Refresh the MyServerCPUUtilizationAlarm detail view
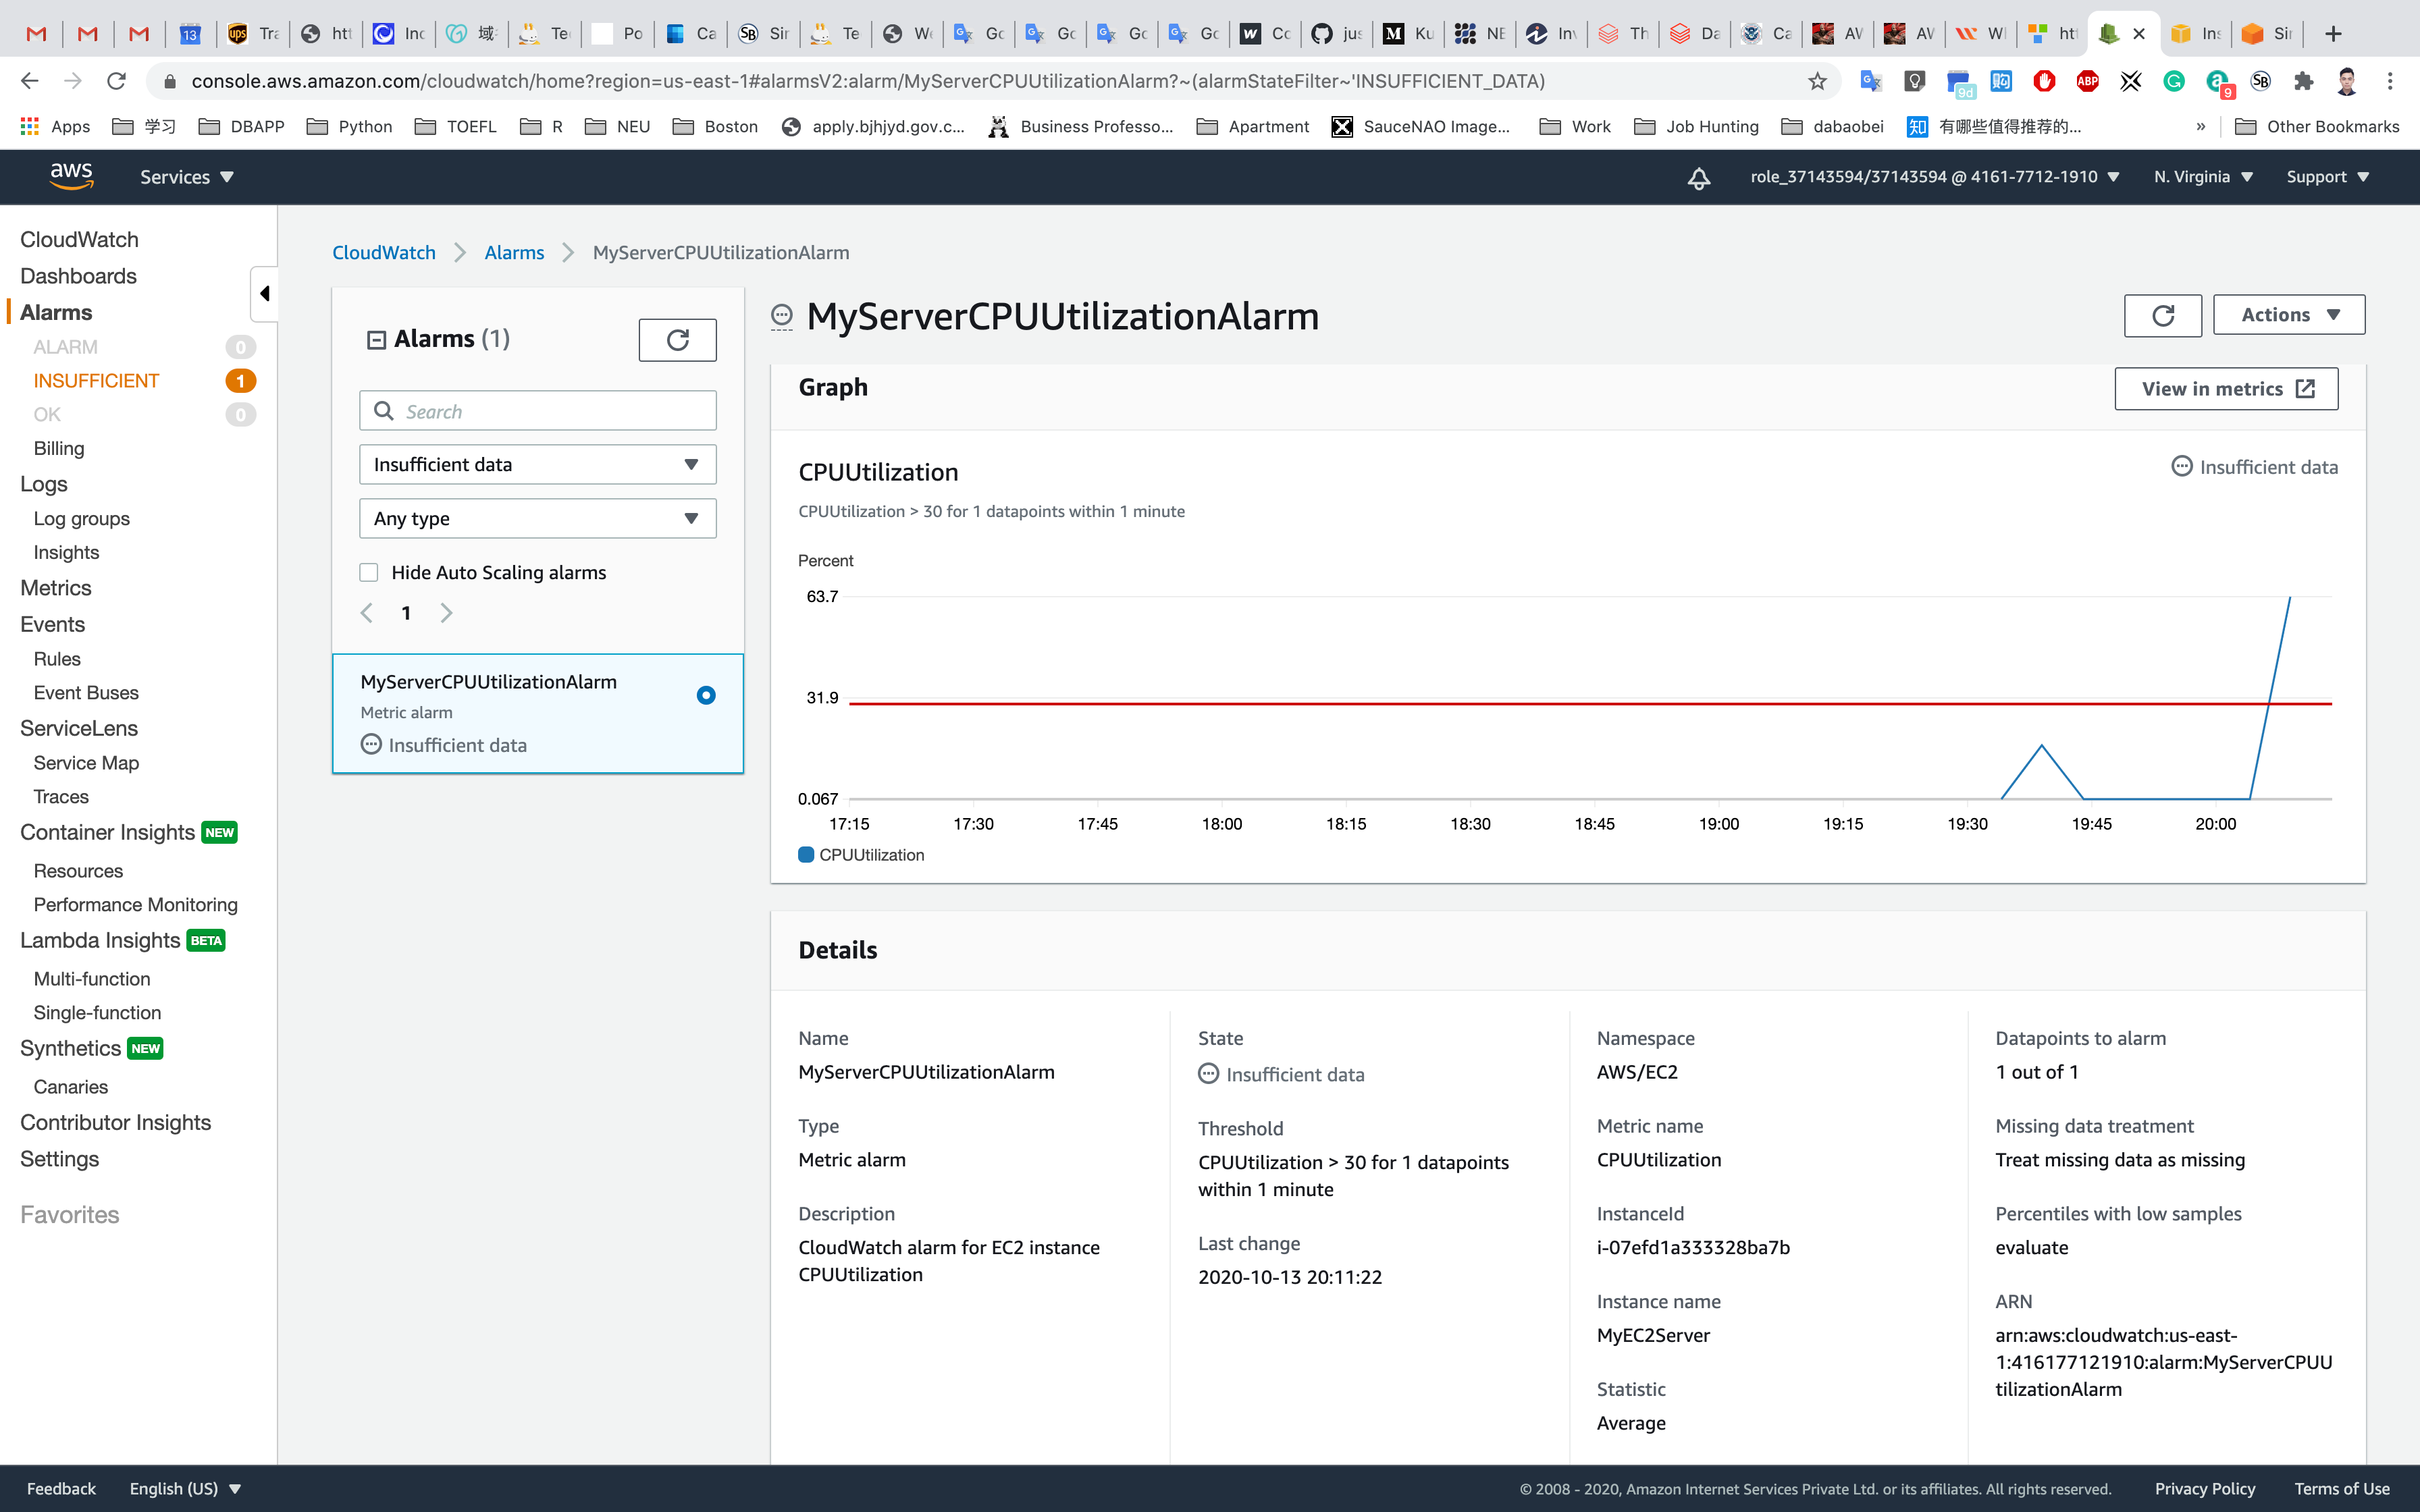The height and width of the screenshot is (1512, 2420). click(2162, 315)
